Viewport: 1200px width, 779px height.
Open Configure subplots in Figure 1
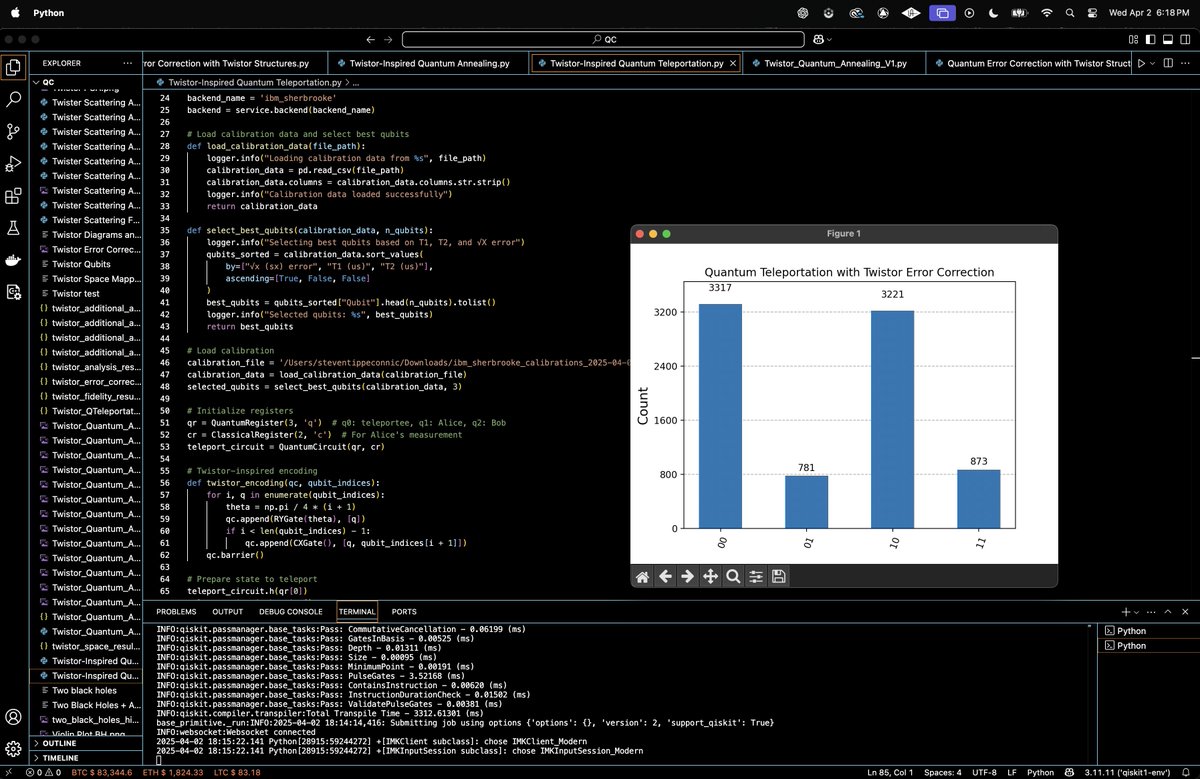click(x=756, y=576)
